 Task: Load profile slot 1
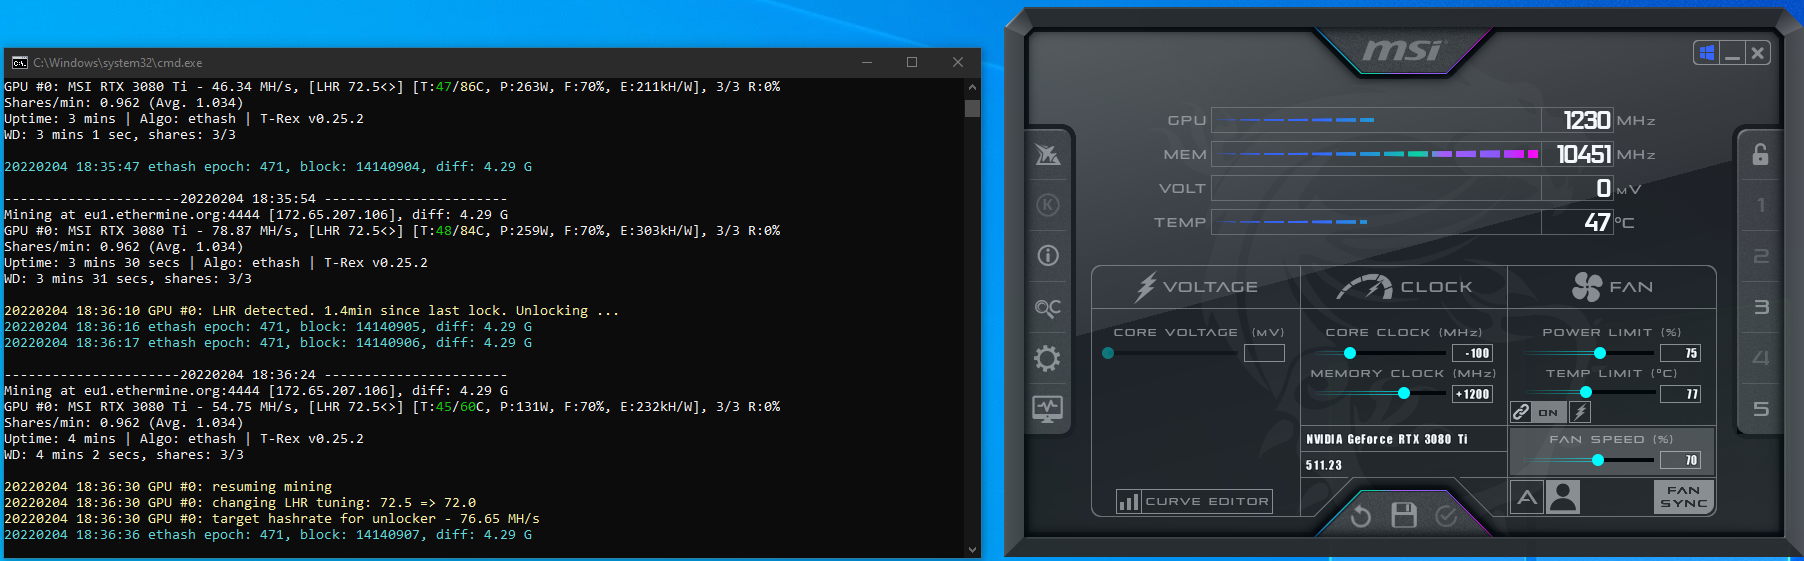tap(1761, 205)
